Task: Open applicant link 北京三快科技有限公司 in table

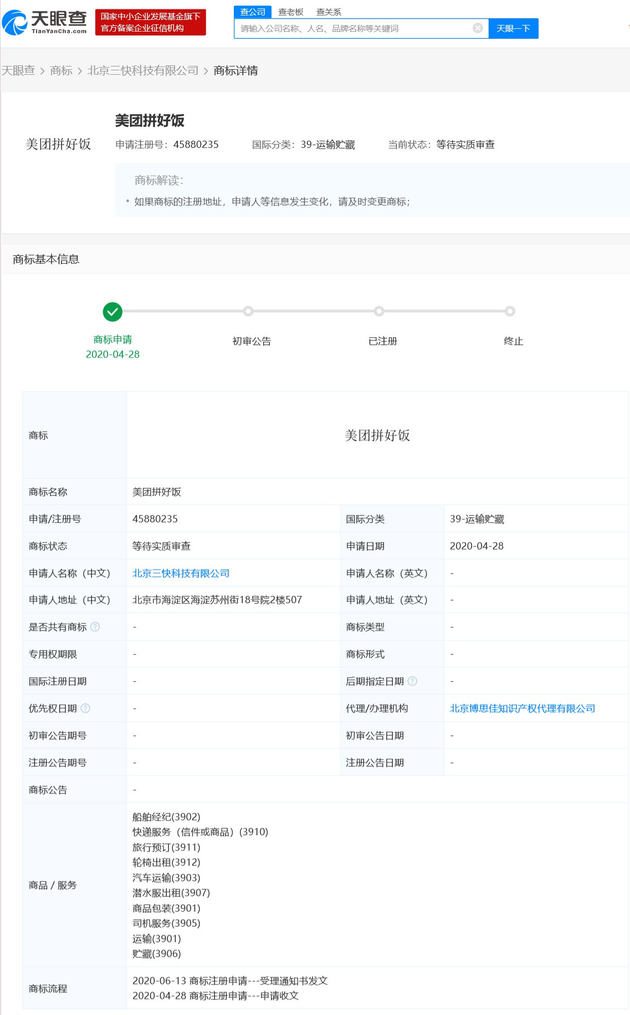Action: click(x=181, y=573)
